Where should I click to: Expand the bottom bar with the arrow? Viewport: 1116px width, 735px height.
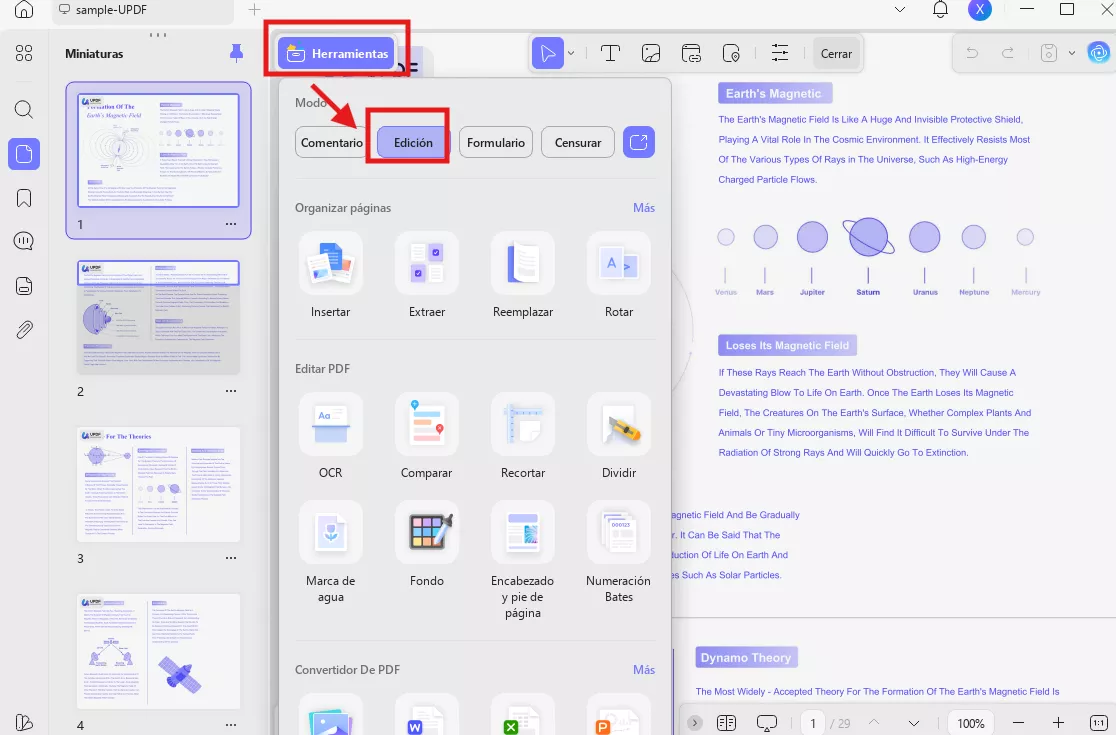point(695,723)
